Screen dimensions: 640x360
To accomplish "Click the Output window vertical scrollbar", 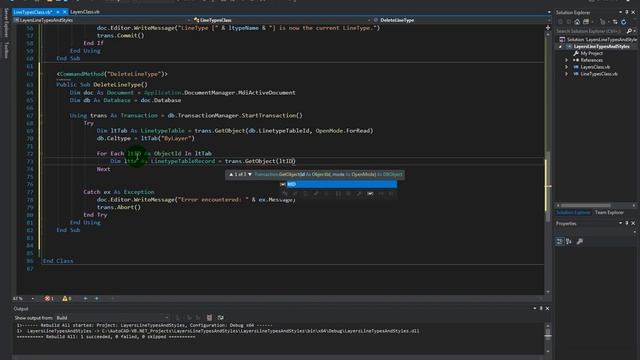I will pyautogui.click(x=548, y=337).
